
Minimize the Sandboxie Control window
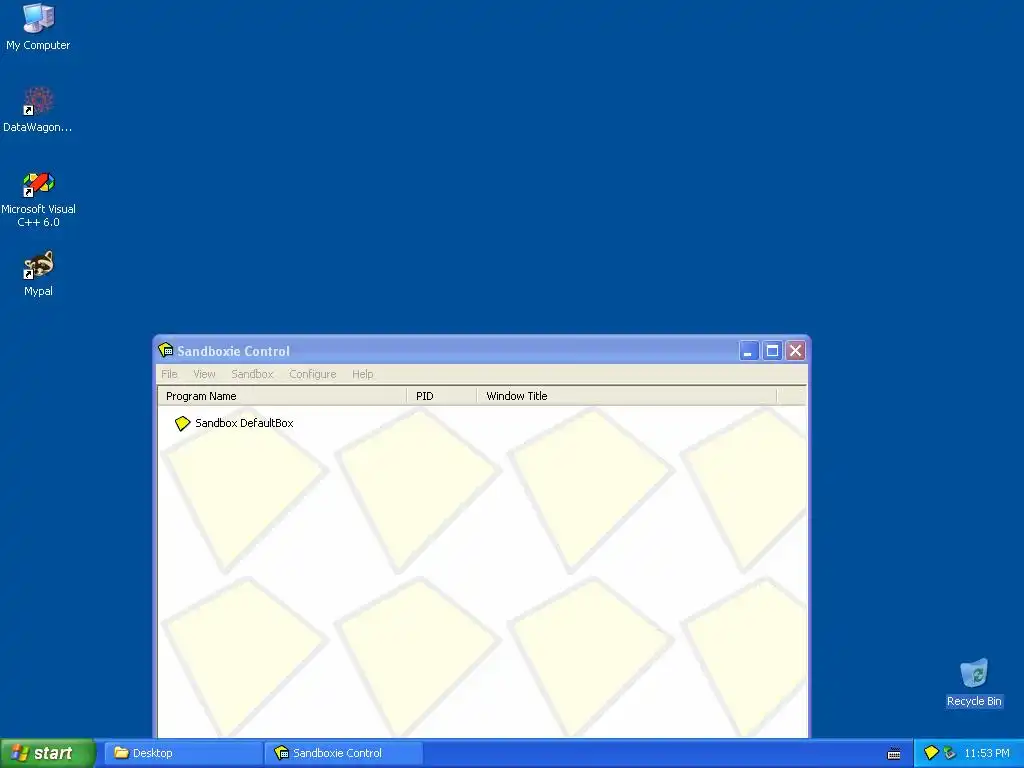point(748,351)
